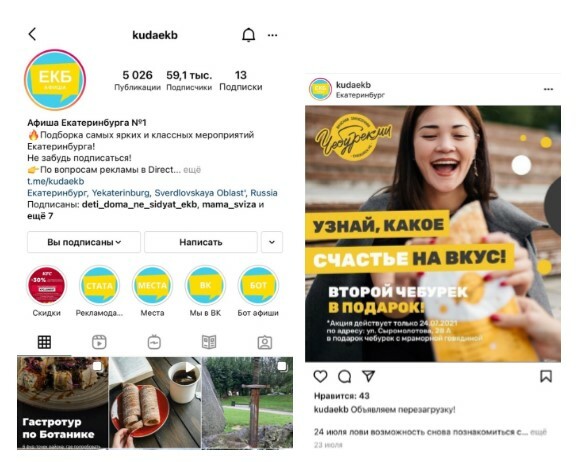Image resolution: width=583 pixels, height=462 pixels.
Task: Share post via paper plane icon
Action: point(368,376)
